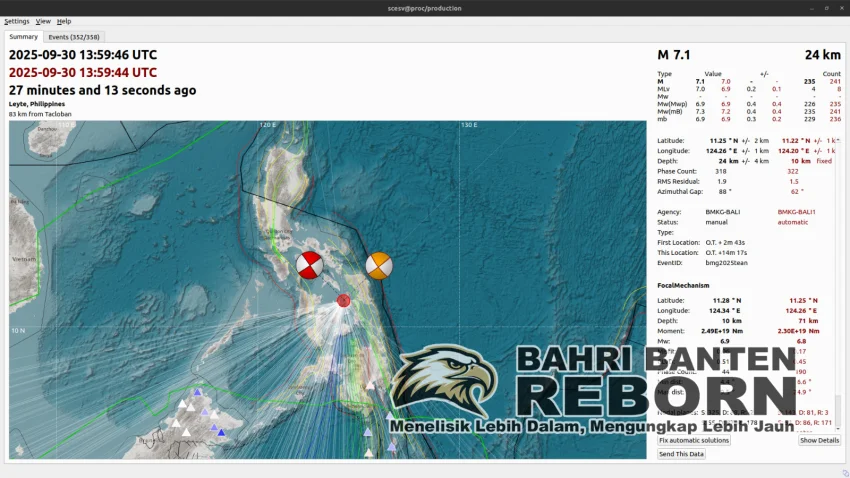Click the blue station triangle on Borneo
The image size is (850, 478).
(x=197, y=393)
